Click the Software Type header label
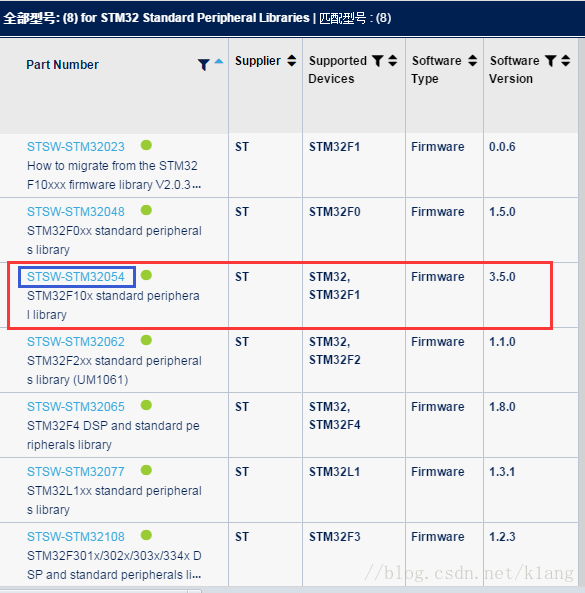Viewport: 585px width, 593px height. pyautogui.click(x=437, y=70)
